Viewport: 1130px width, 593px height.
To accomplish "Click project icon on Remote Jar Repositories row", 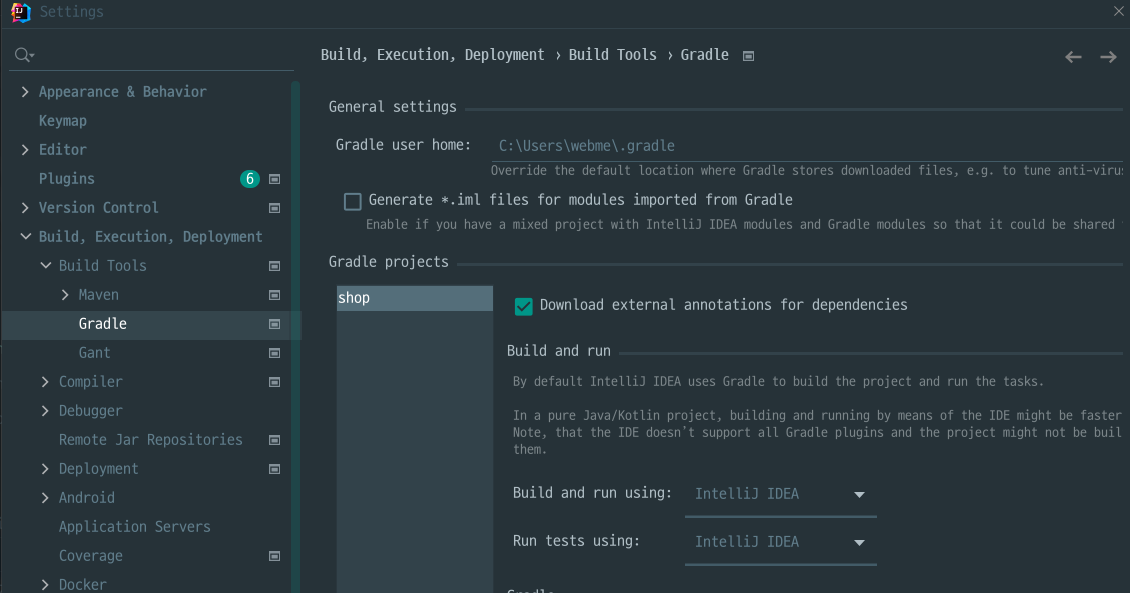I will pos(275,440).
